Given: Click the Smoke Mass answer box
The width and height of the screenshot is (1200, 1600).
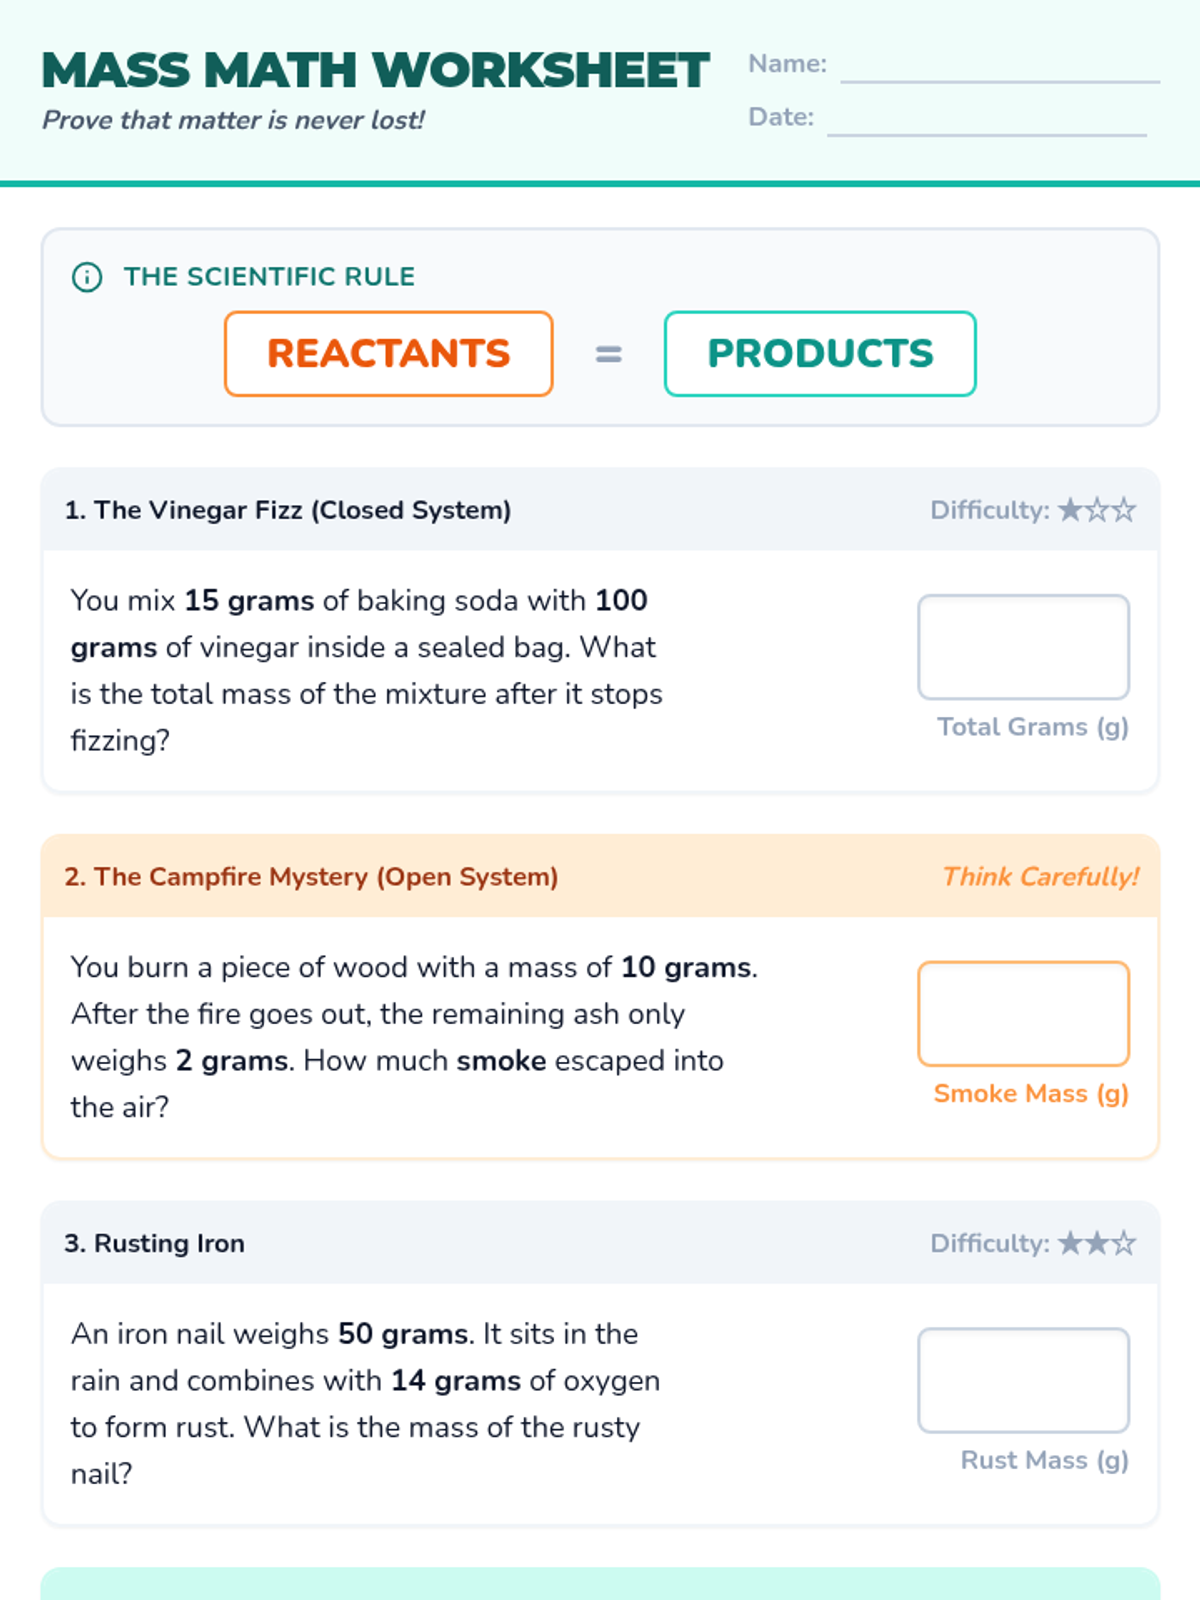Looking at the screenshot, I should coord(1023,1014).
